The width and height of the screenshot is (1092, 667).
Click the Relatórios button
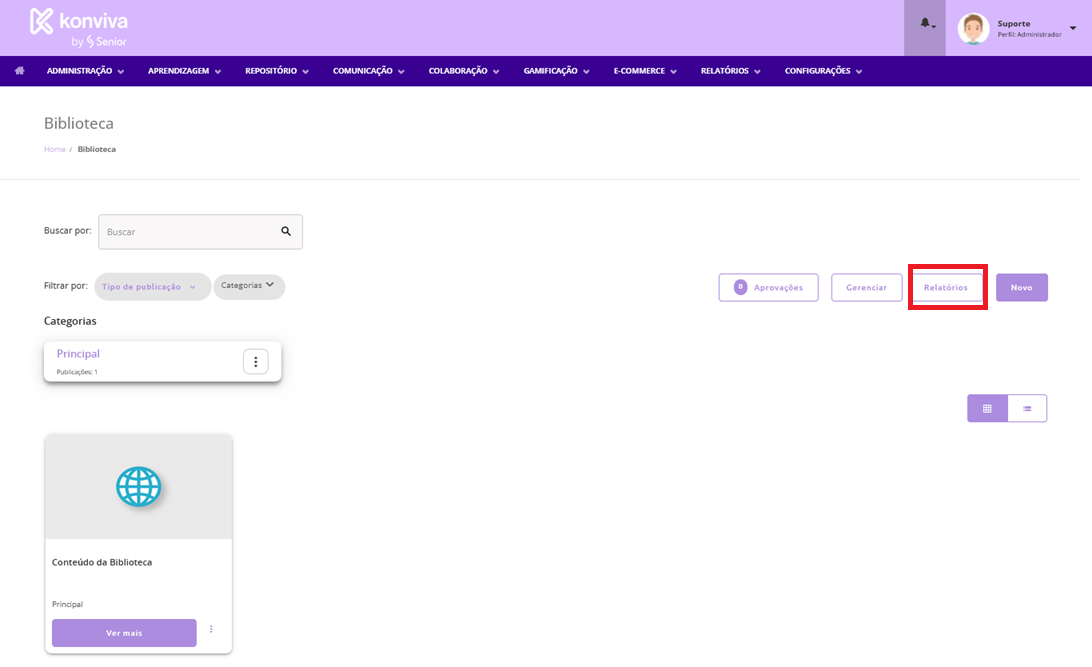[x=946, y=288]
